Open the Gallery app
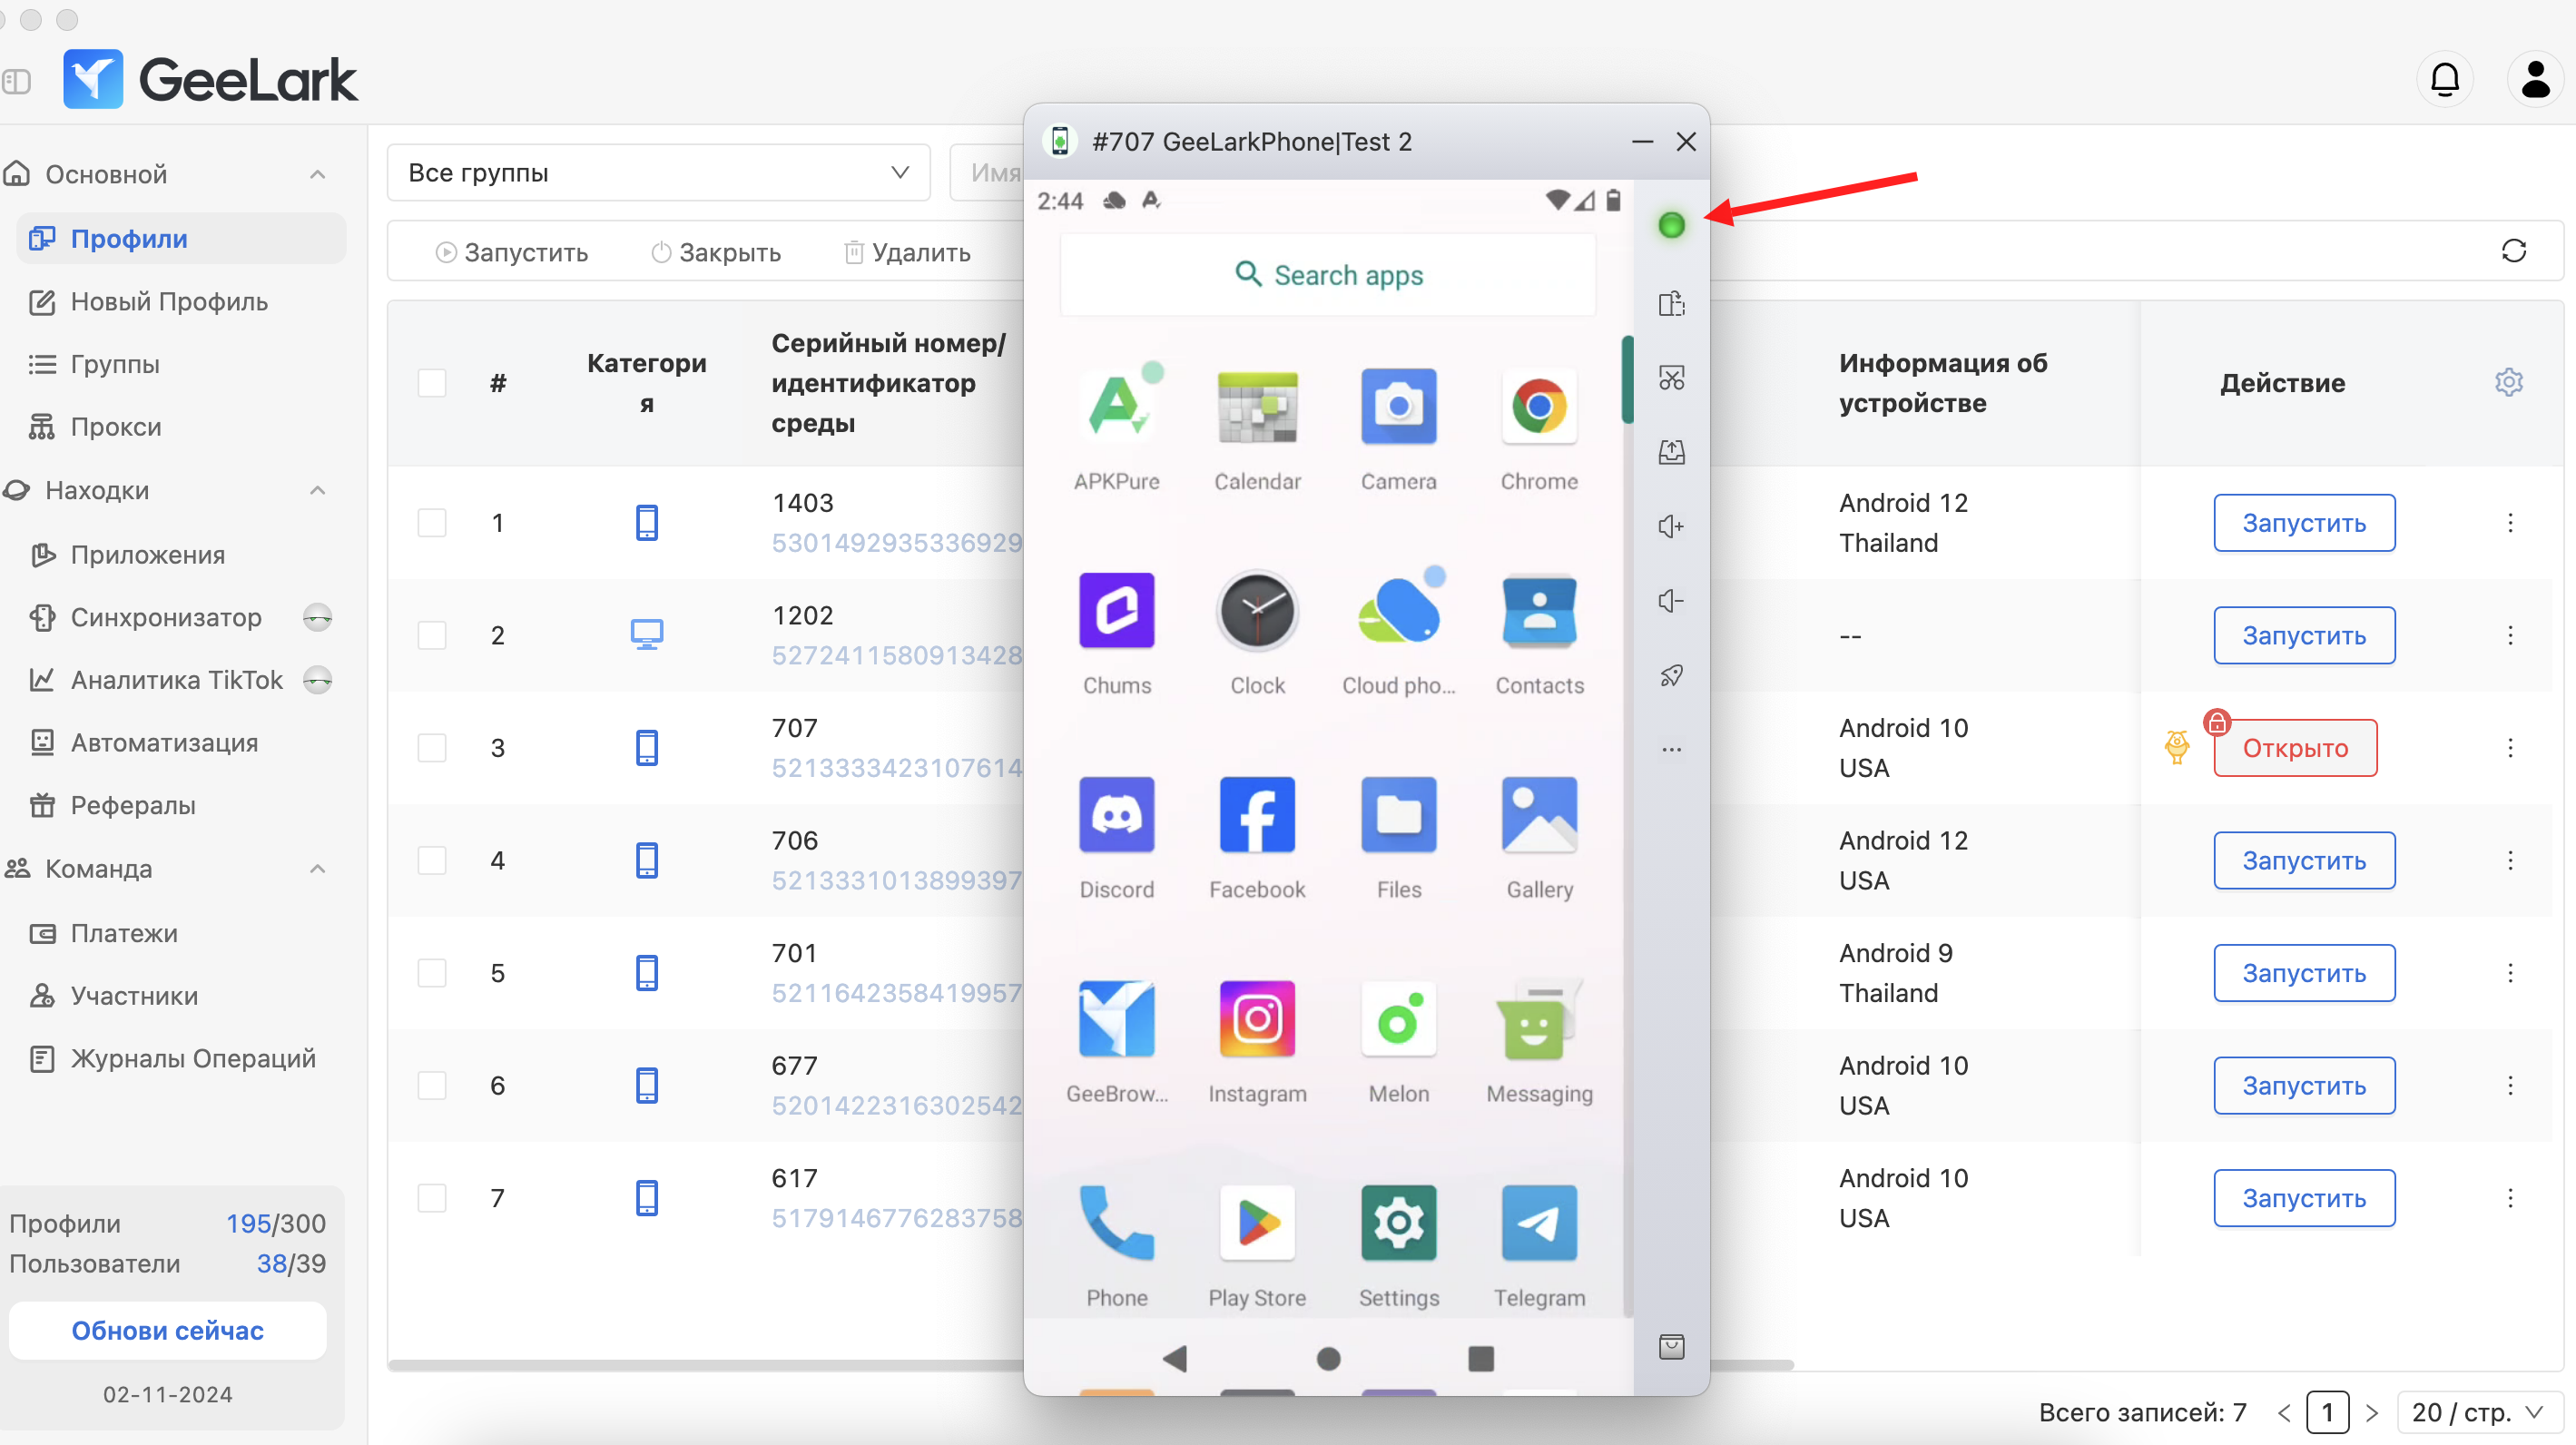 [x=1539, y=815]
